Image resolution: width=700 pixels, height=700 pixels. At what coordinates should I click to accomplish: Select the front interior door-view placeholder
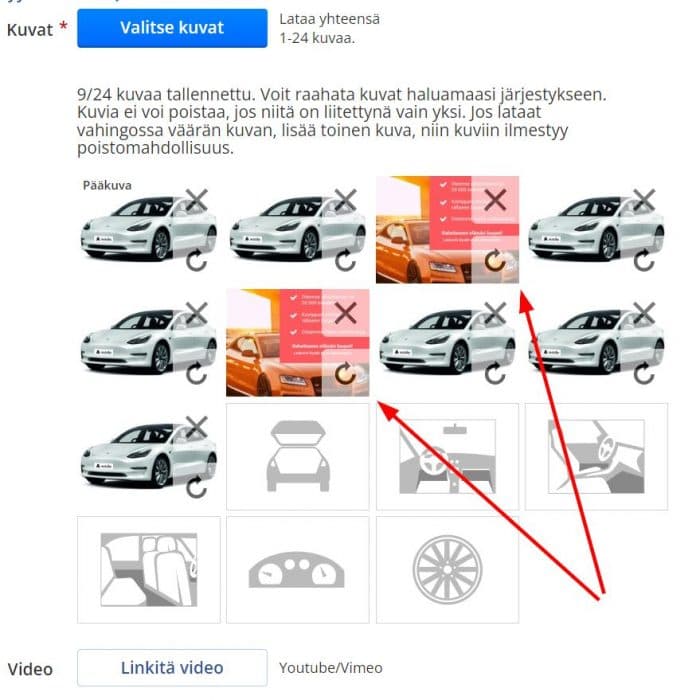pos(596,457)
